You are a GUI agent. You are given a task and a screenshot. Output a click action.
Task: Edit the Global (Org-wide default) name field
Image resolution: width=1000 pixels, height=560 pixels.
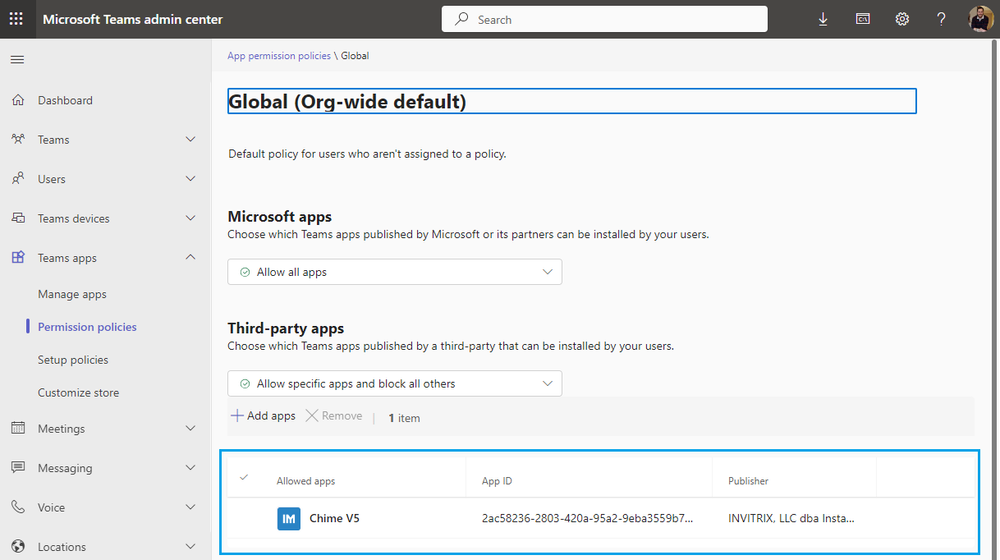click(572, 101)
